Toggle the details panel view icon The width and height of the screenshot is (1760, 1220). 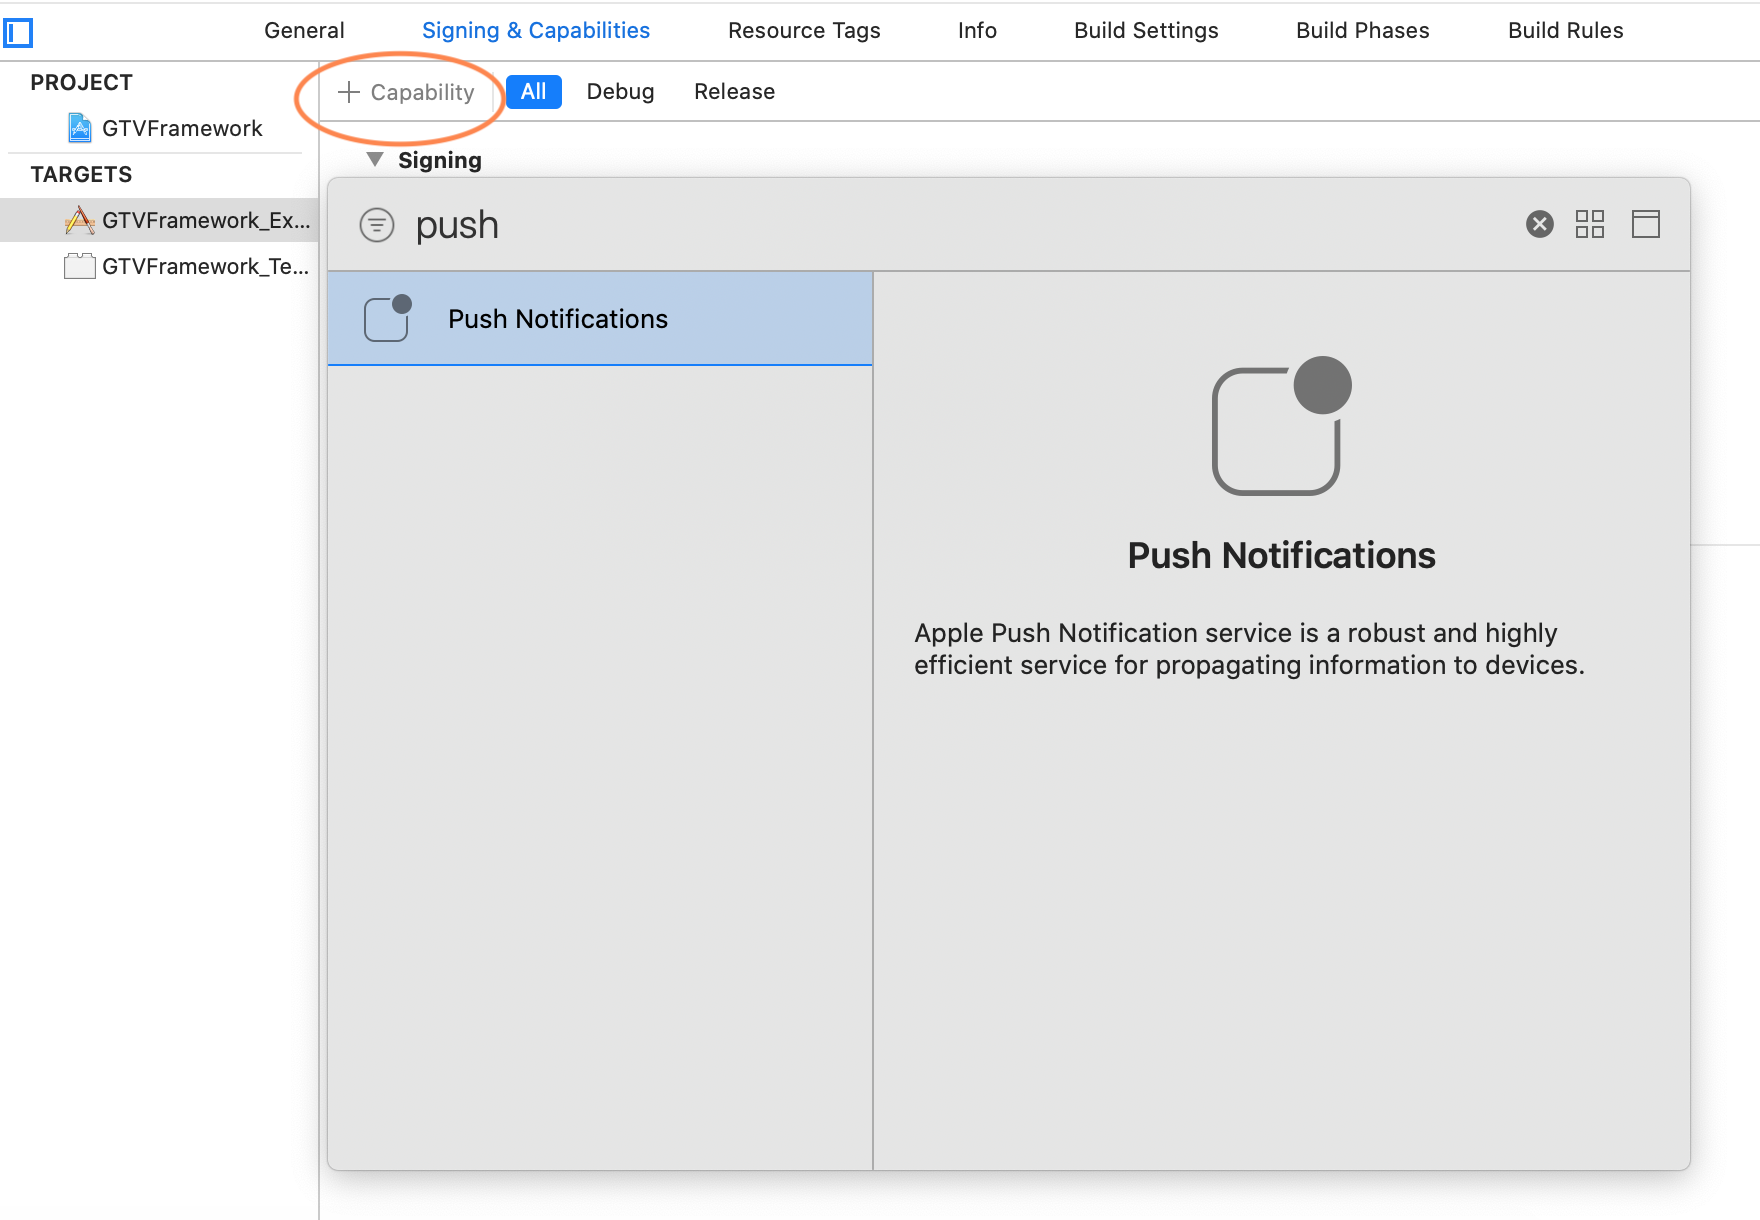[x=1646, y=224]
